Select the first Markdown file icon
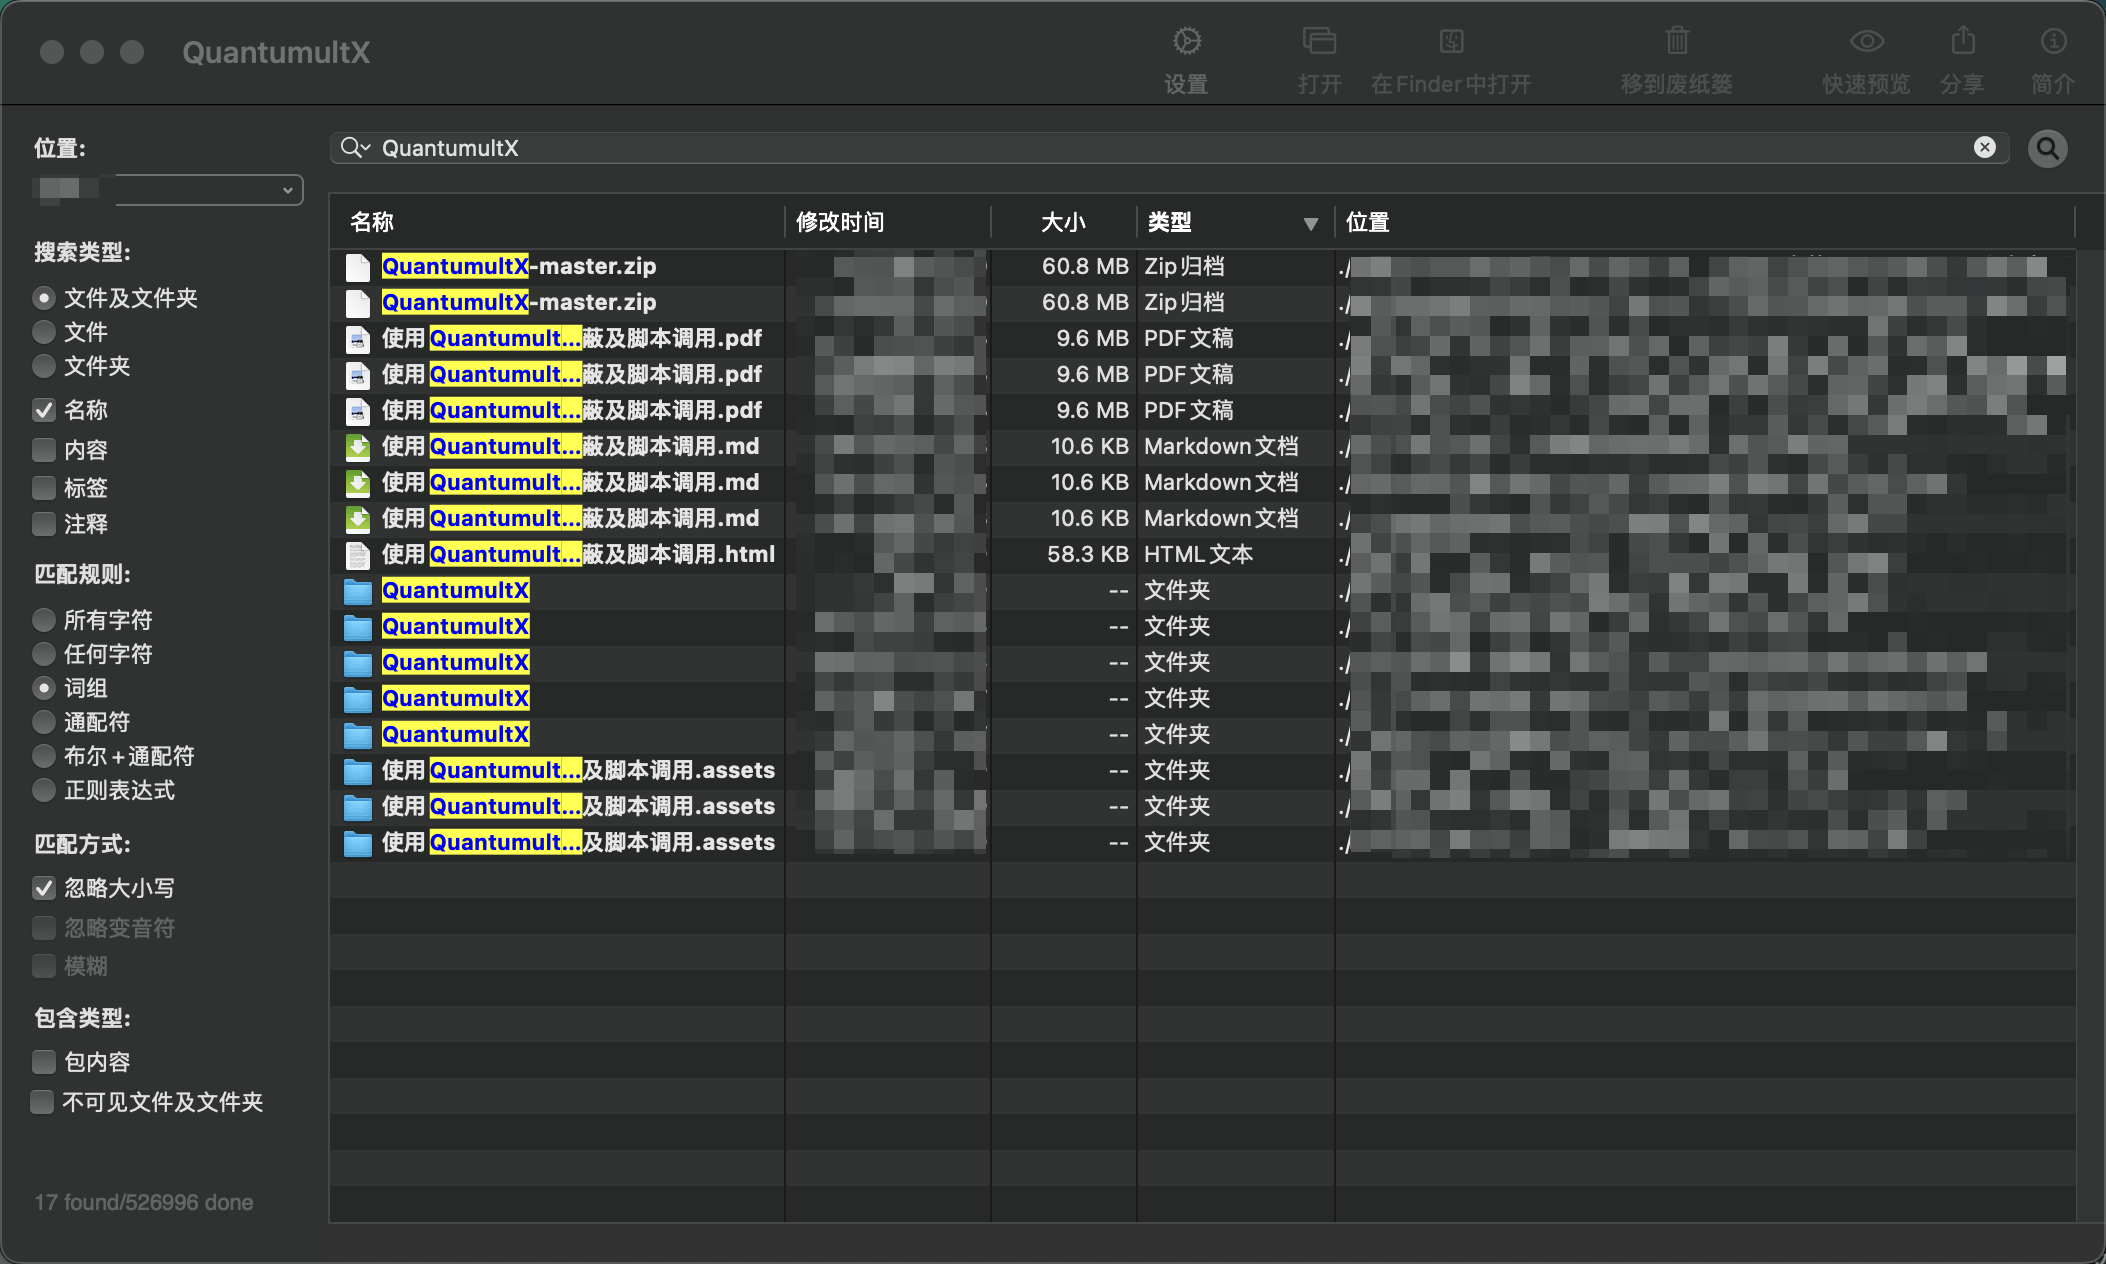Screen dimensions: 2106x1264 (x=357, y=447)
